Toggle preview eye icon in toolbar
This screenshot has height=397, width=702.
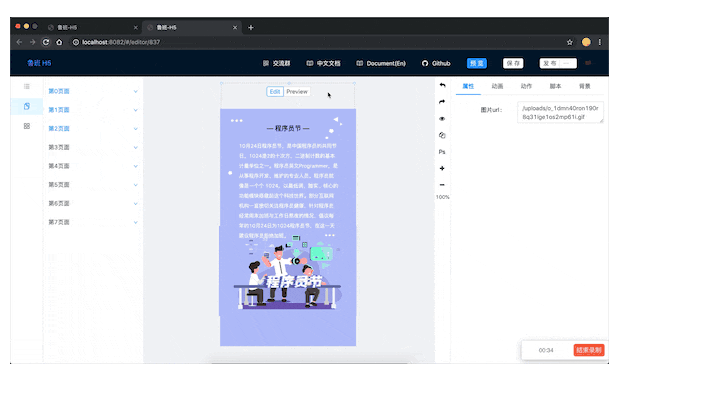[442, 119]
